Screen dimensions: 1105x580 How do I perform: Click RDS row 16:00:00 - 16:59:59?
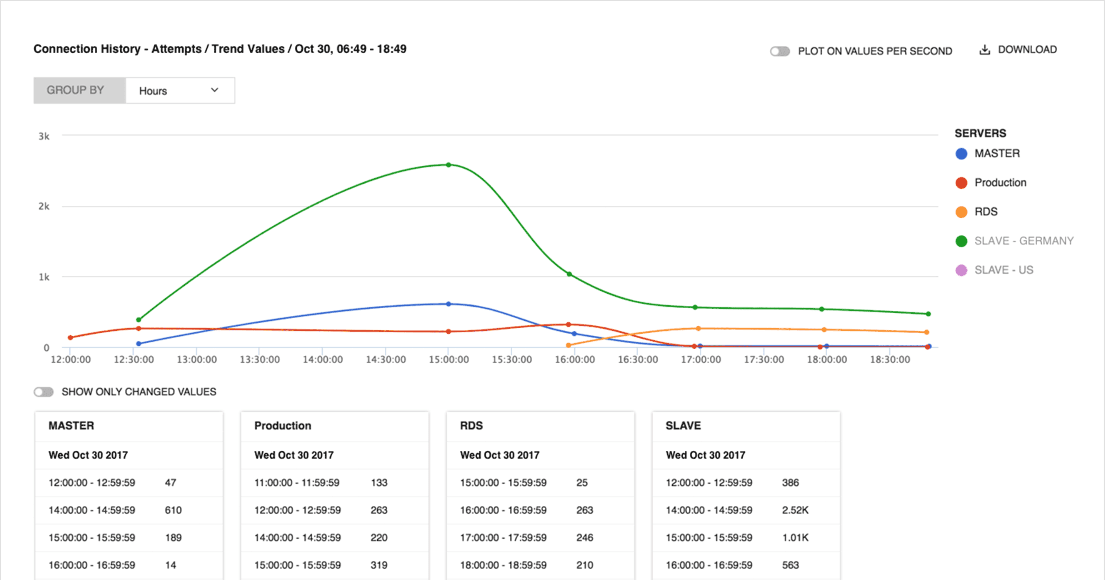pos(539,510)
